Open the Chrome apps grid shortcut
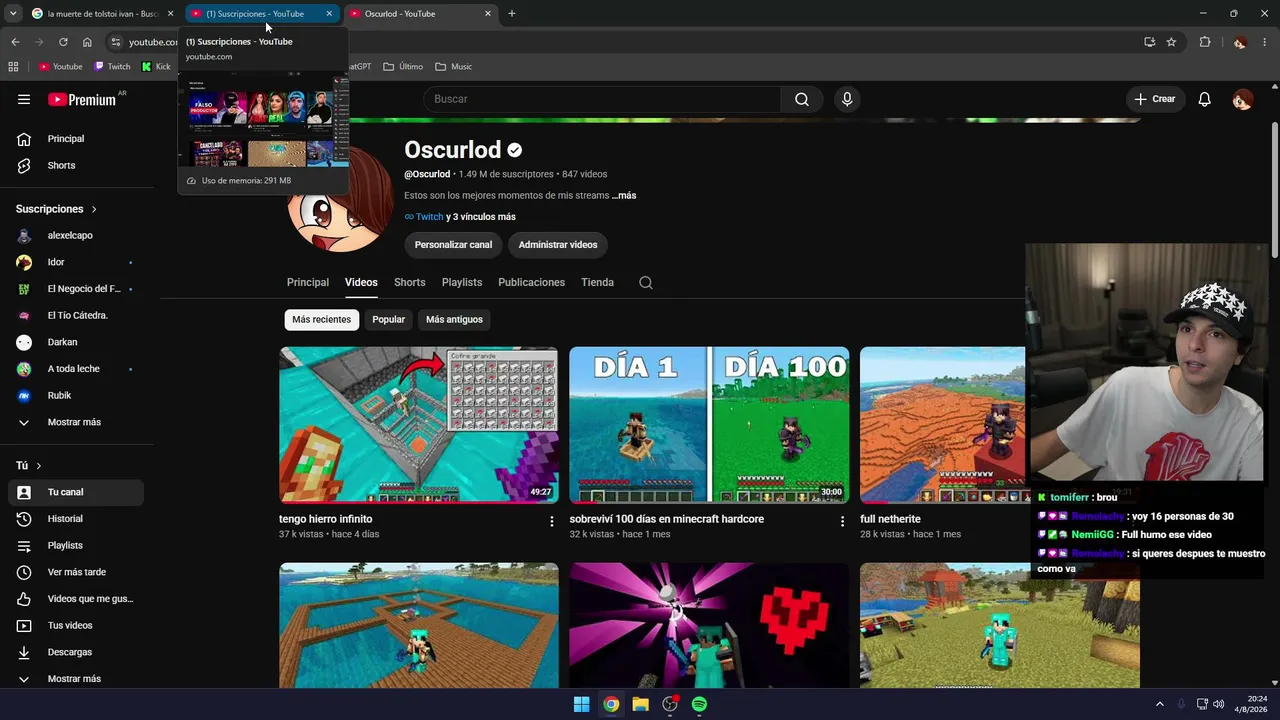Screen dimensions: 1280x720 pos(13,67)
